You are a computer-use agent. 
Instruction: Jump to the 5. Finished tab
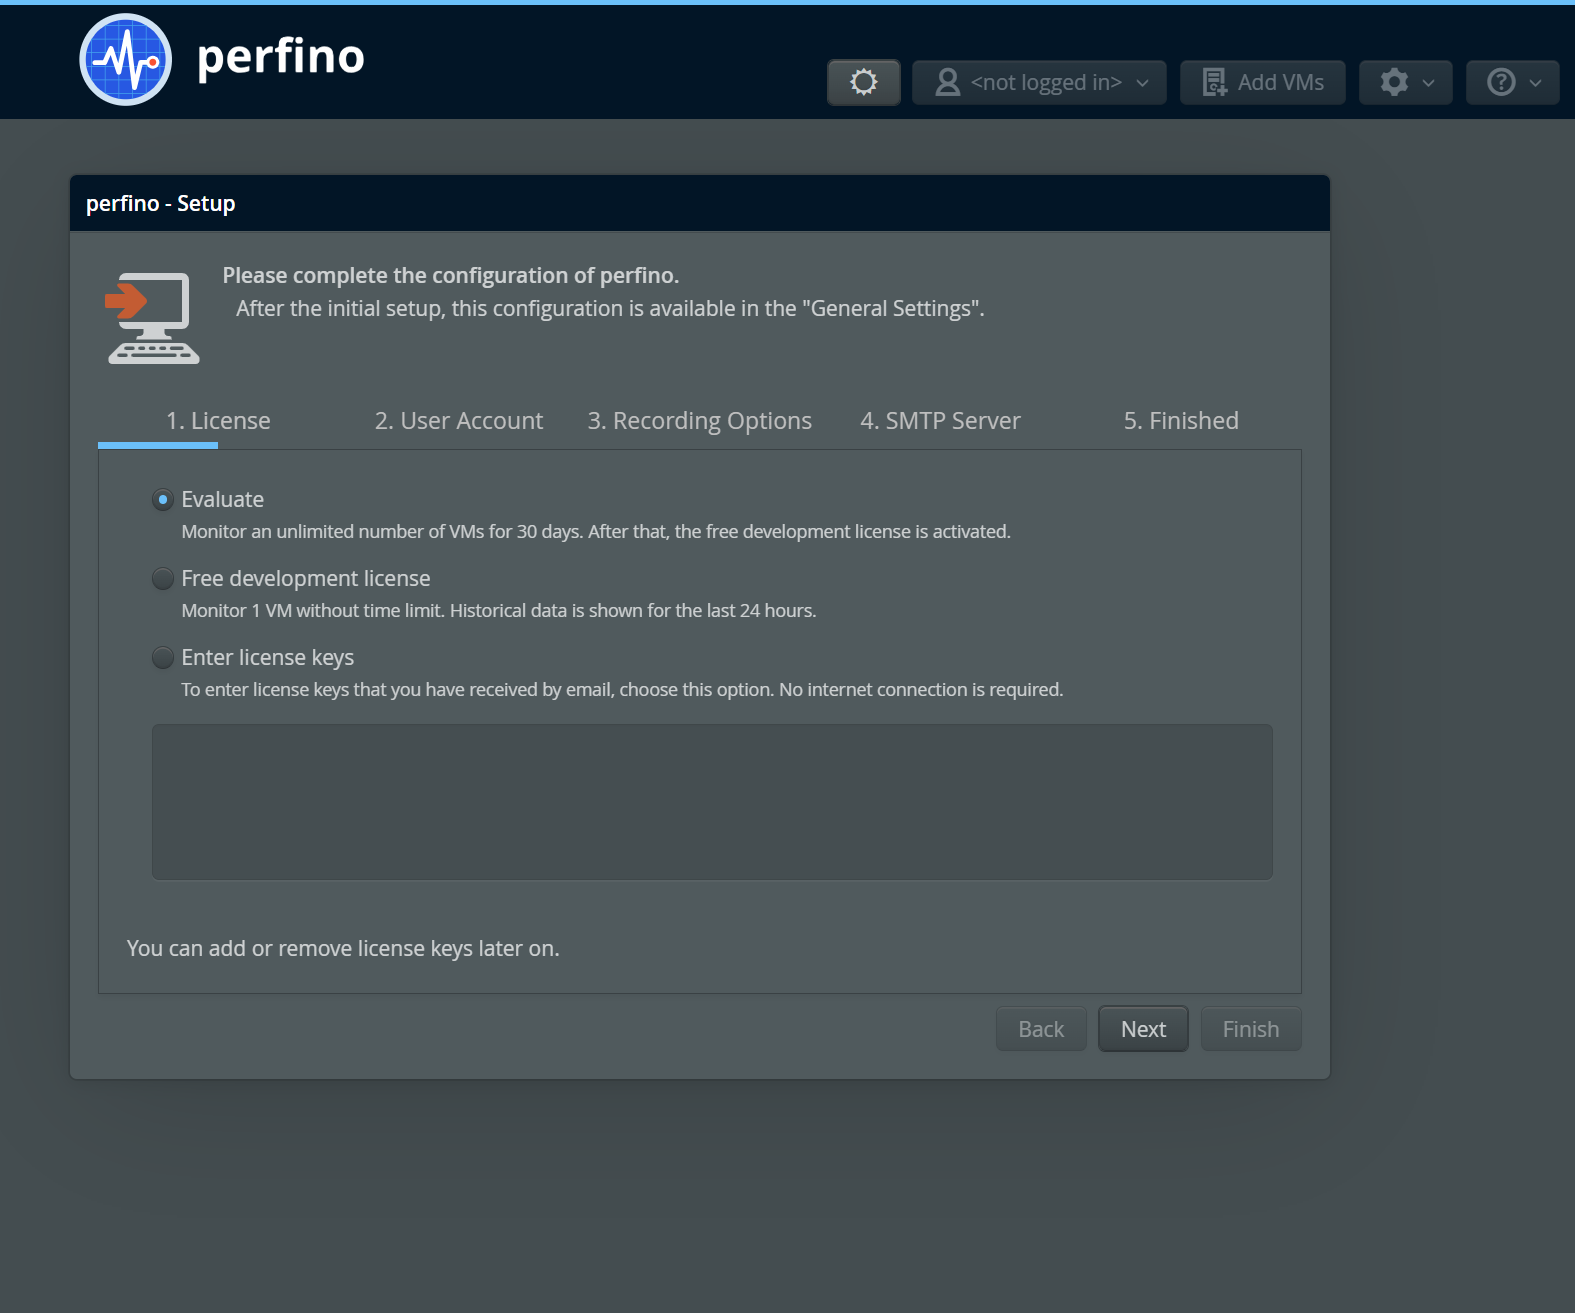(1181, 421)
